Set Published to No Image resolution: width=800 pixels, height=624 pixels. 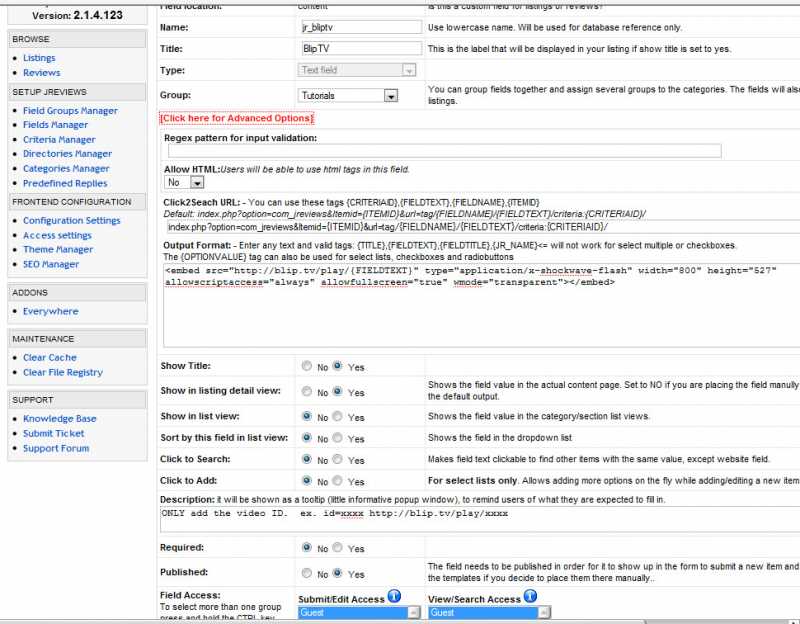click(307, 573)
